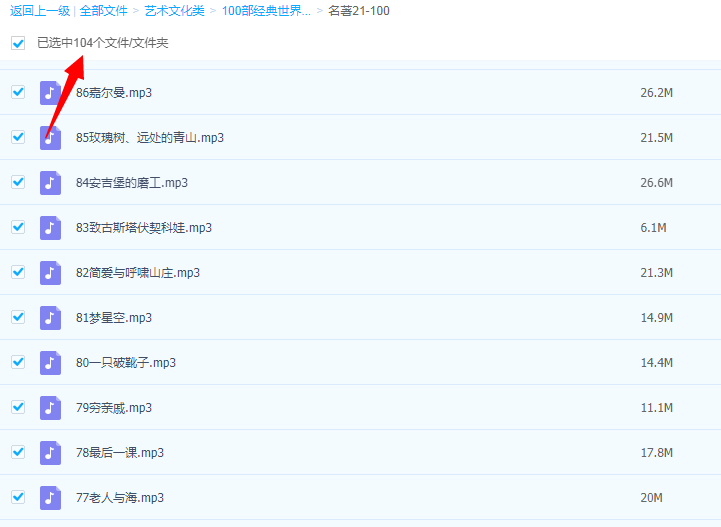The height and width of the screenshot is (527, 721).
Task: Open the file named 77老人与海.mp3
Action: pos(120,498)
